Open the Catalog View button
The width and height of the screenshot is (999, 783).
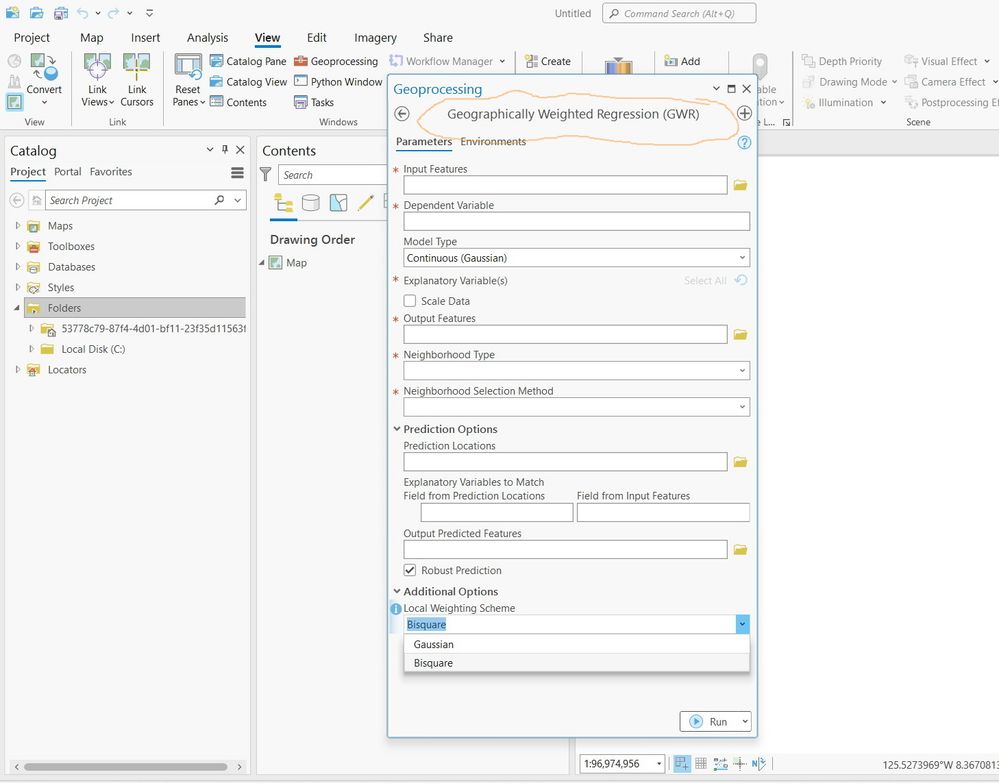tap(248, 82)
